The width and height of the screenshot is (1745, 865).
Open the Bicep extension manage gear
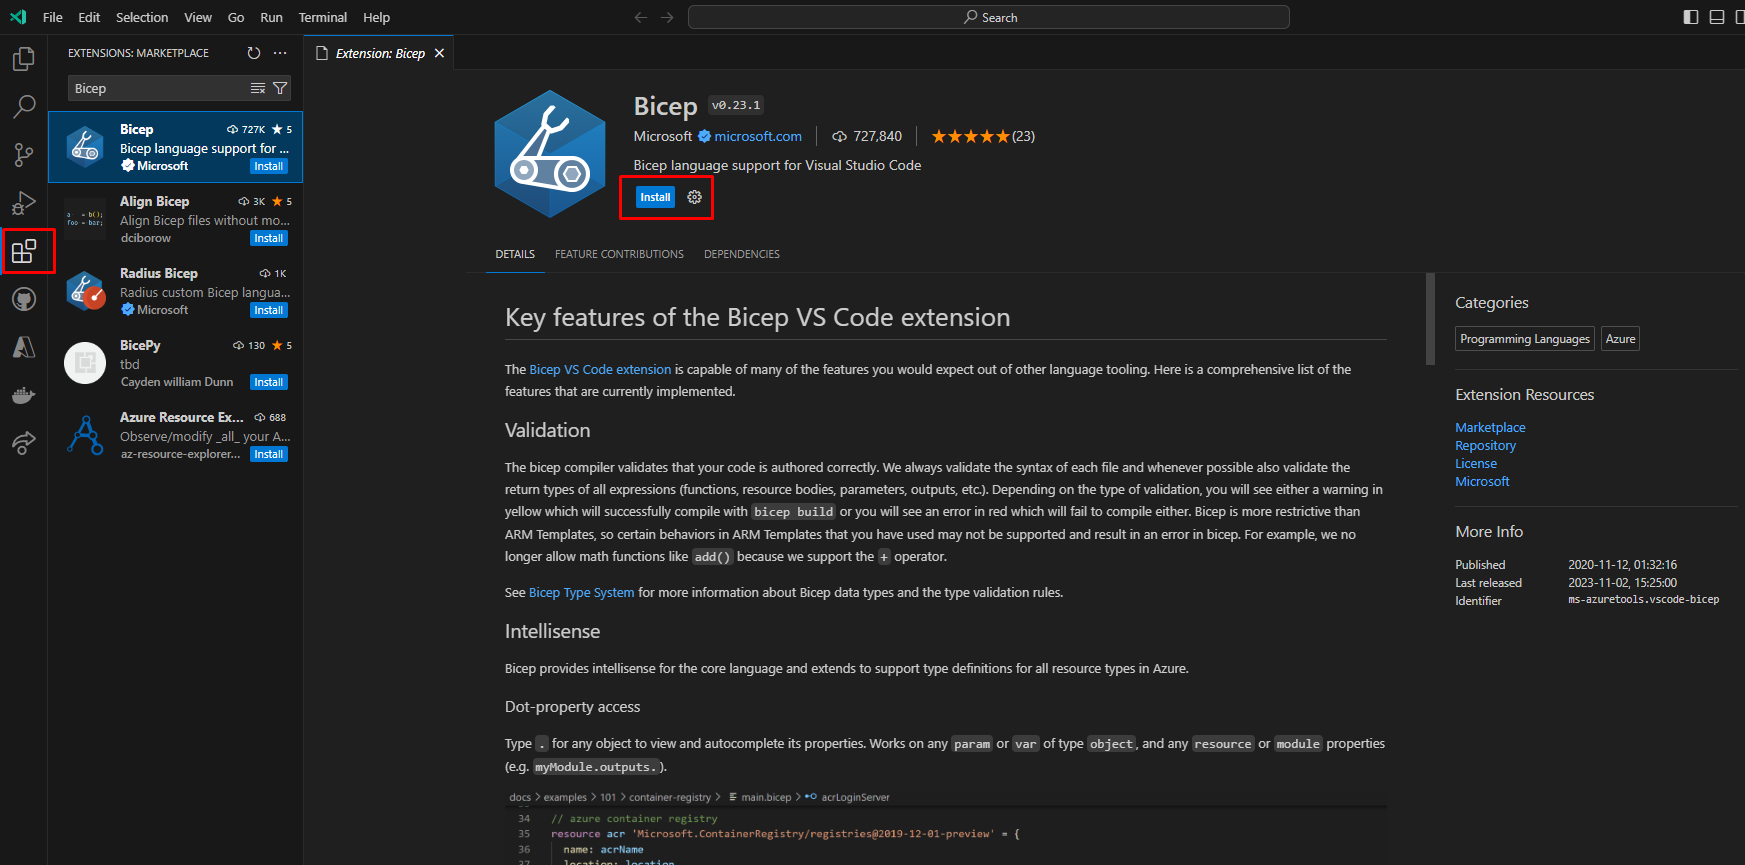tap(695, 197)
